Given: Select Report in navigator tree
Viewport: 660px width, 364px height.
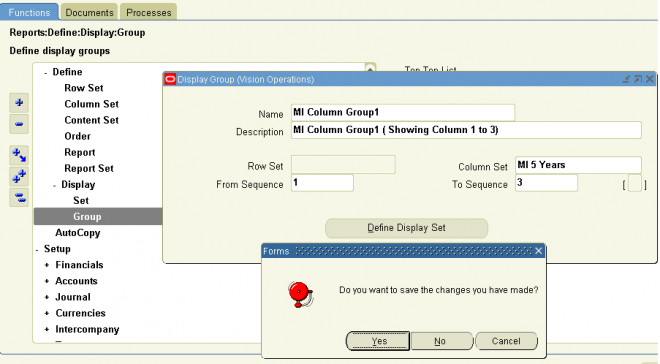Looking at the screenshot, I should (x=80, y=152).
